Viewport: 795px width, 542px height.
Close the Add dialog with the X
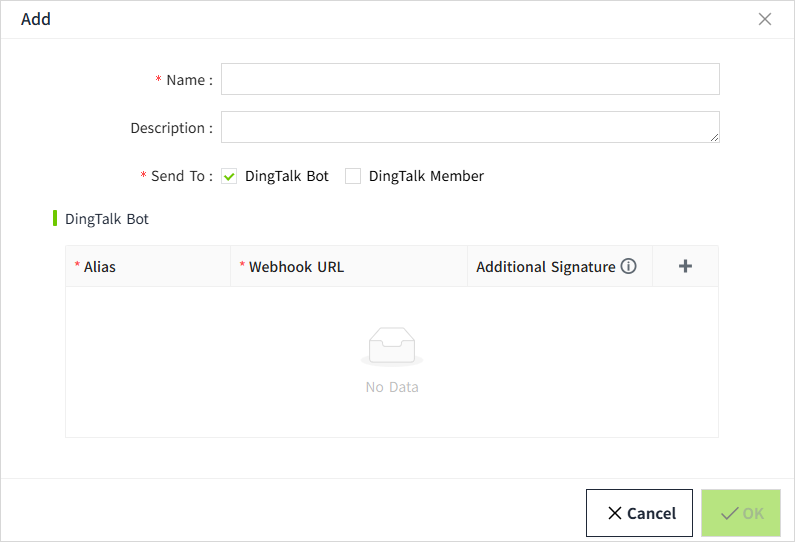pyautogui.click(x=765, y=19)
